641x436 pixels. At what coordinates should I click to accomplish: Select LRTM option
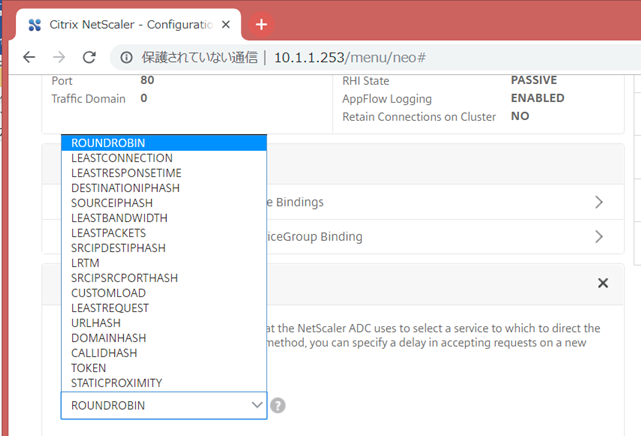[x=164, y=263]
